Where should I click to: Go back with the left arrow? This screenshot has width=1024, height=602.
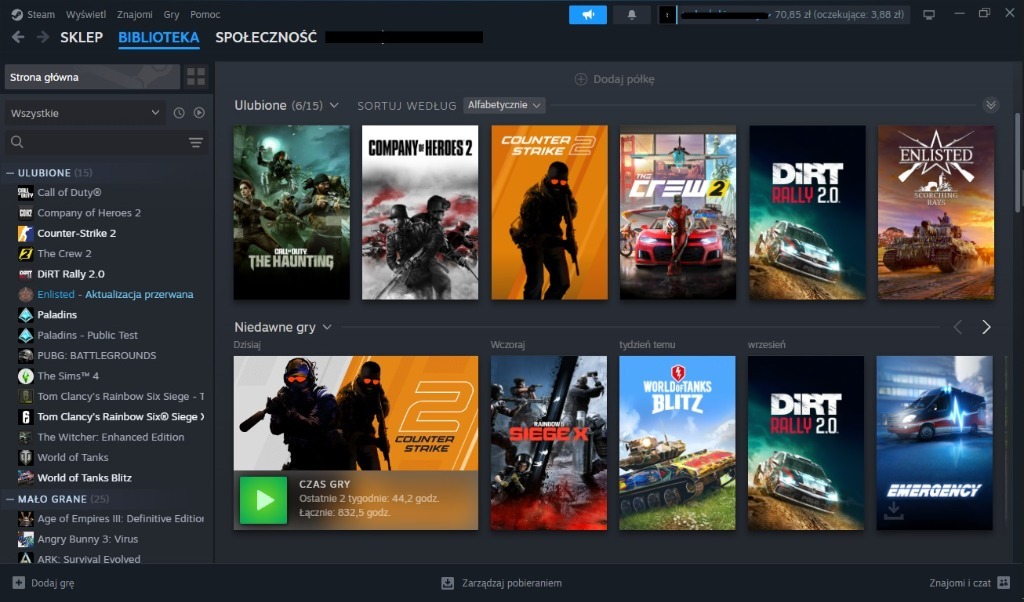(18, 37)
